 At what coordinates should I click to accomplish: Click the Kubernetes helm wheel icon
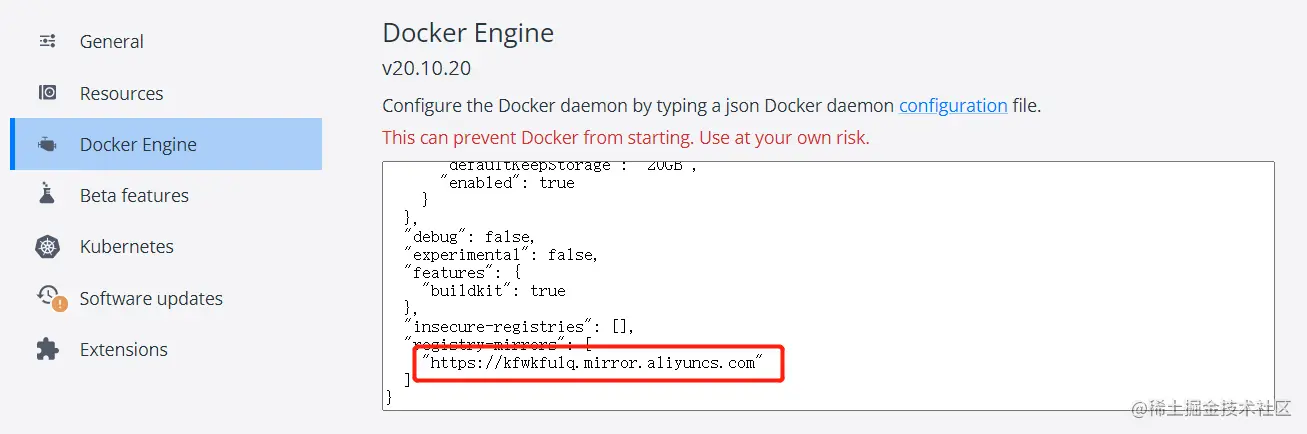(47, 246)
